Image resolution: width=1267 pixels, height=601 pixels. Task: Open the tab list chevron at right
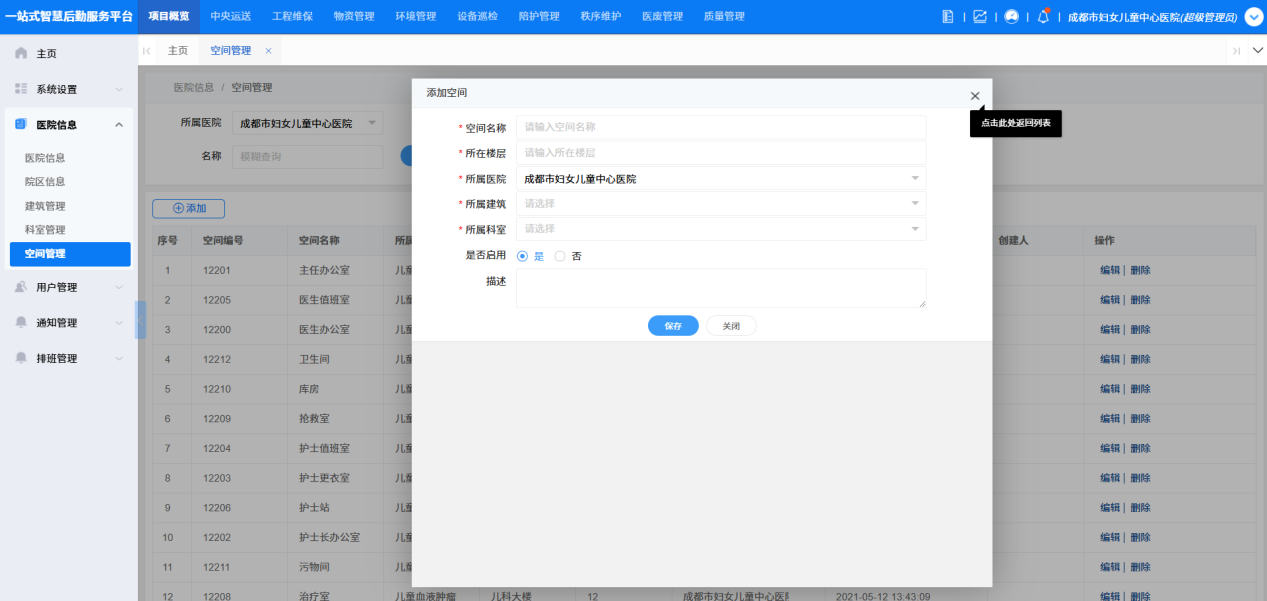tap(1257, 50)
